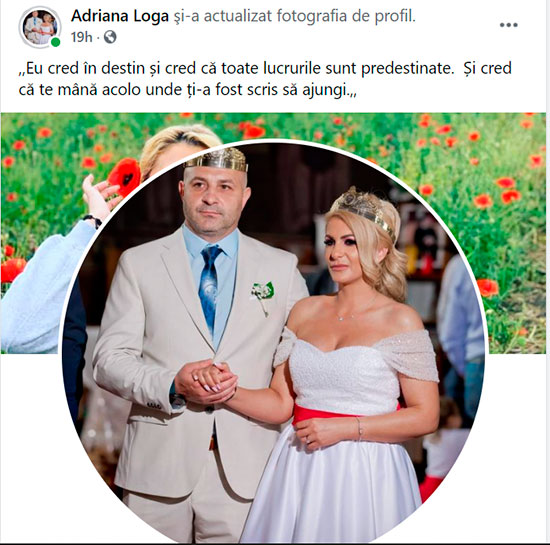Click the couple's joined hands in photo
Screen dimensions: 550x545
[206, 383]
